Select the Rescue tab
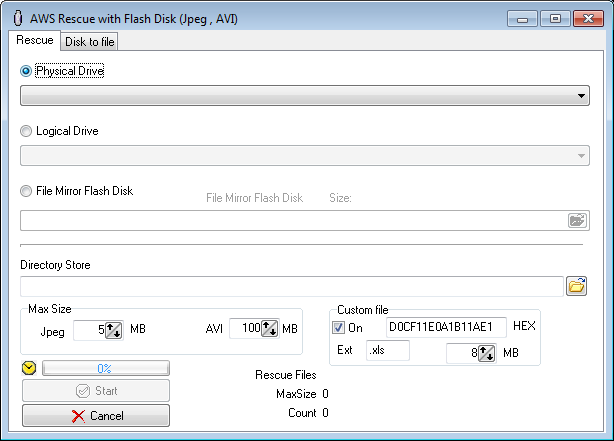The image size is (614, 441). 35,40
